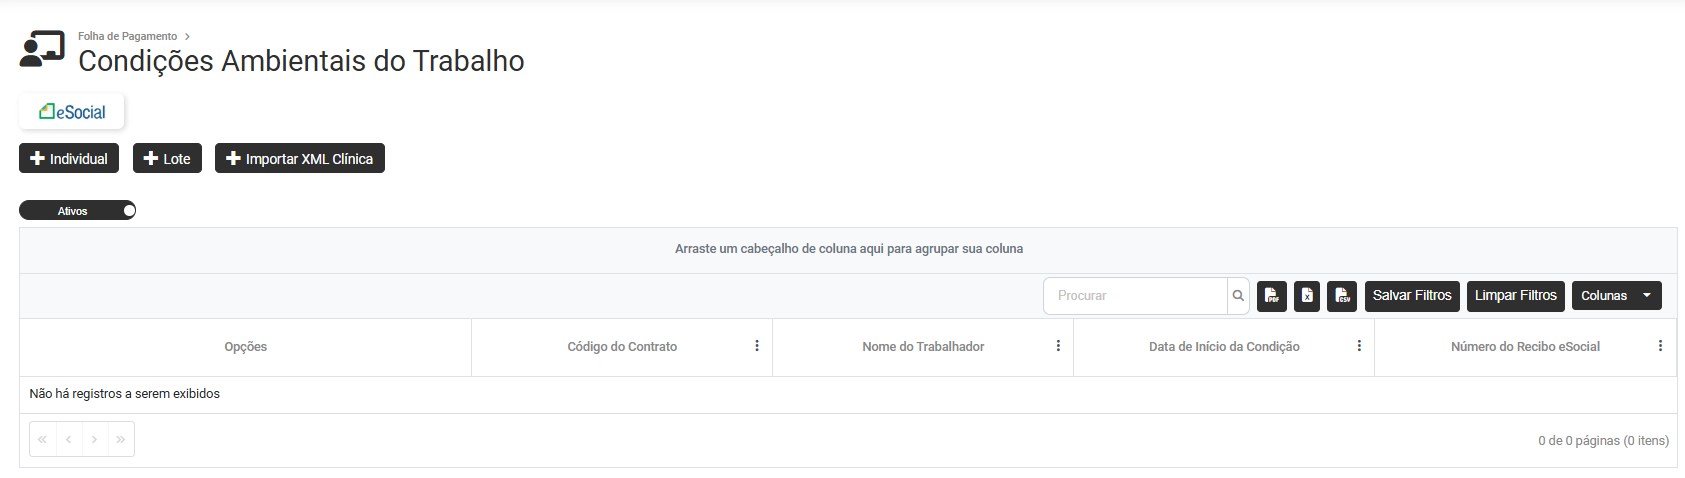The image size is (1685, 478).
Task: Go to the first page
Action: (43, 439)
